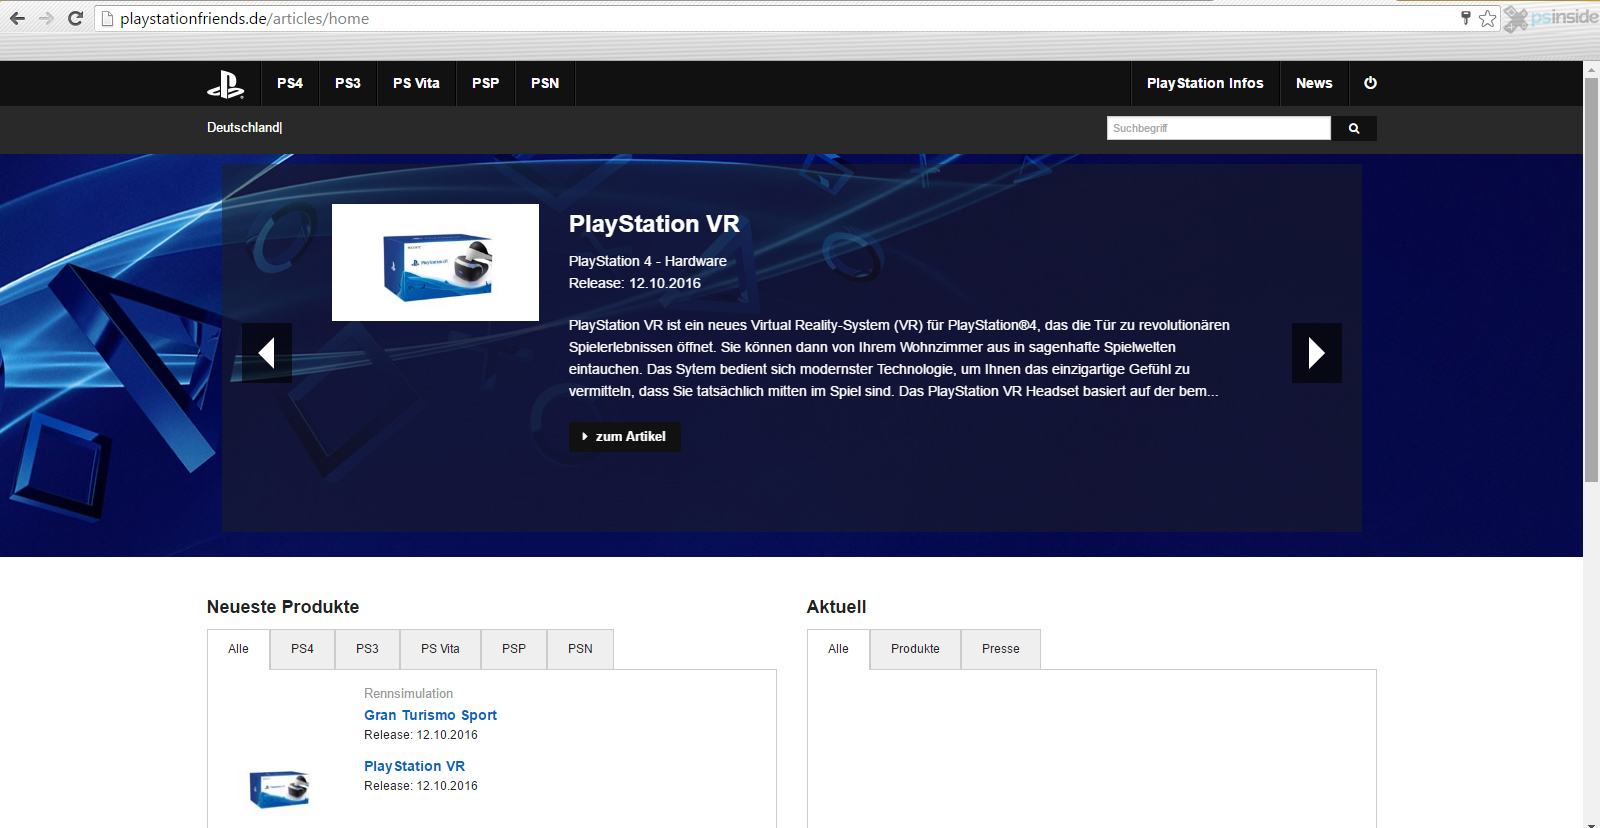Click the page vertical scrollbar

(1591, 300)
